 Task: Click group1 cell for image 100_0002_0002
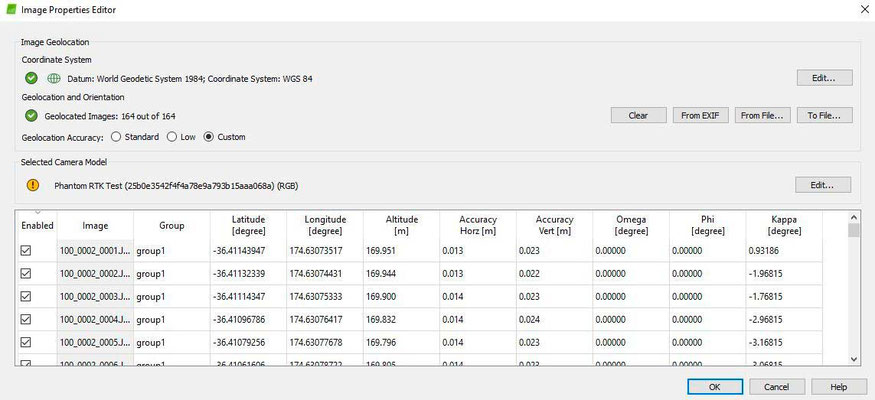(172, 274)
